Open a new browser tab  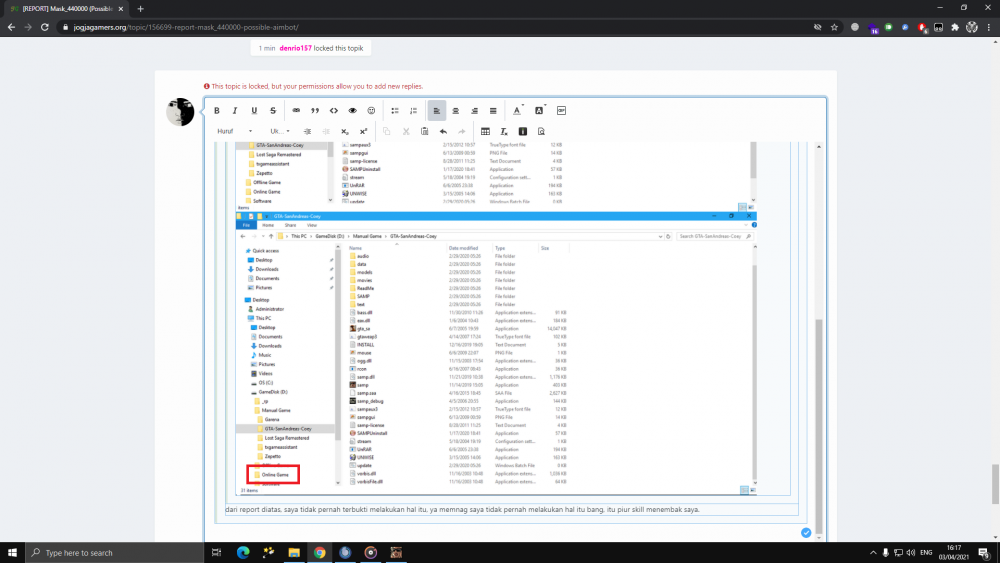(140, 9)
